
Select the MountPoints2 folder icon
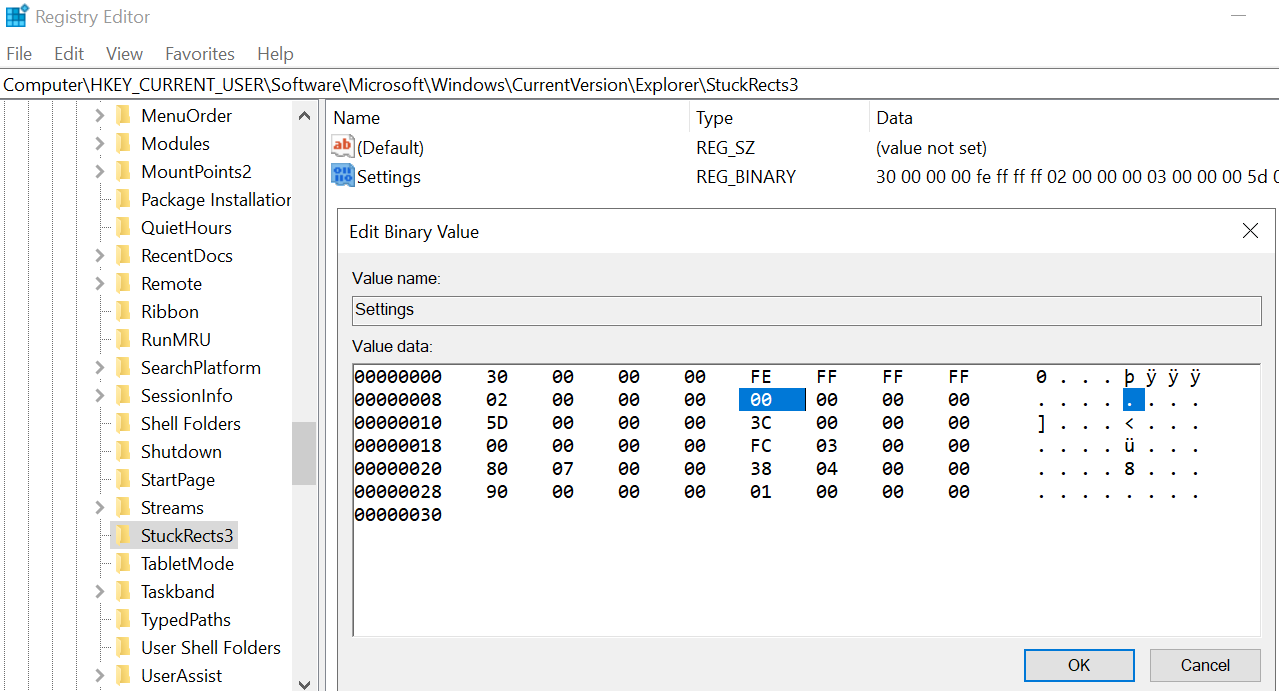124,172
